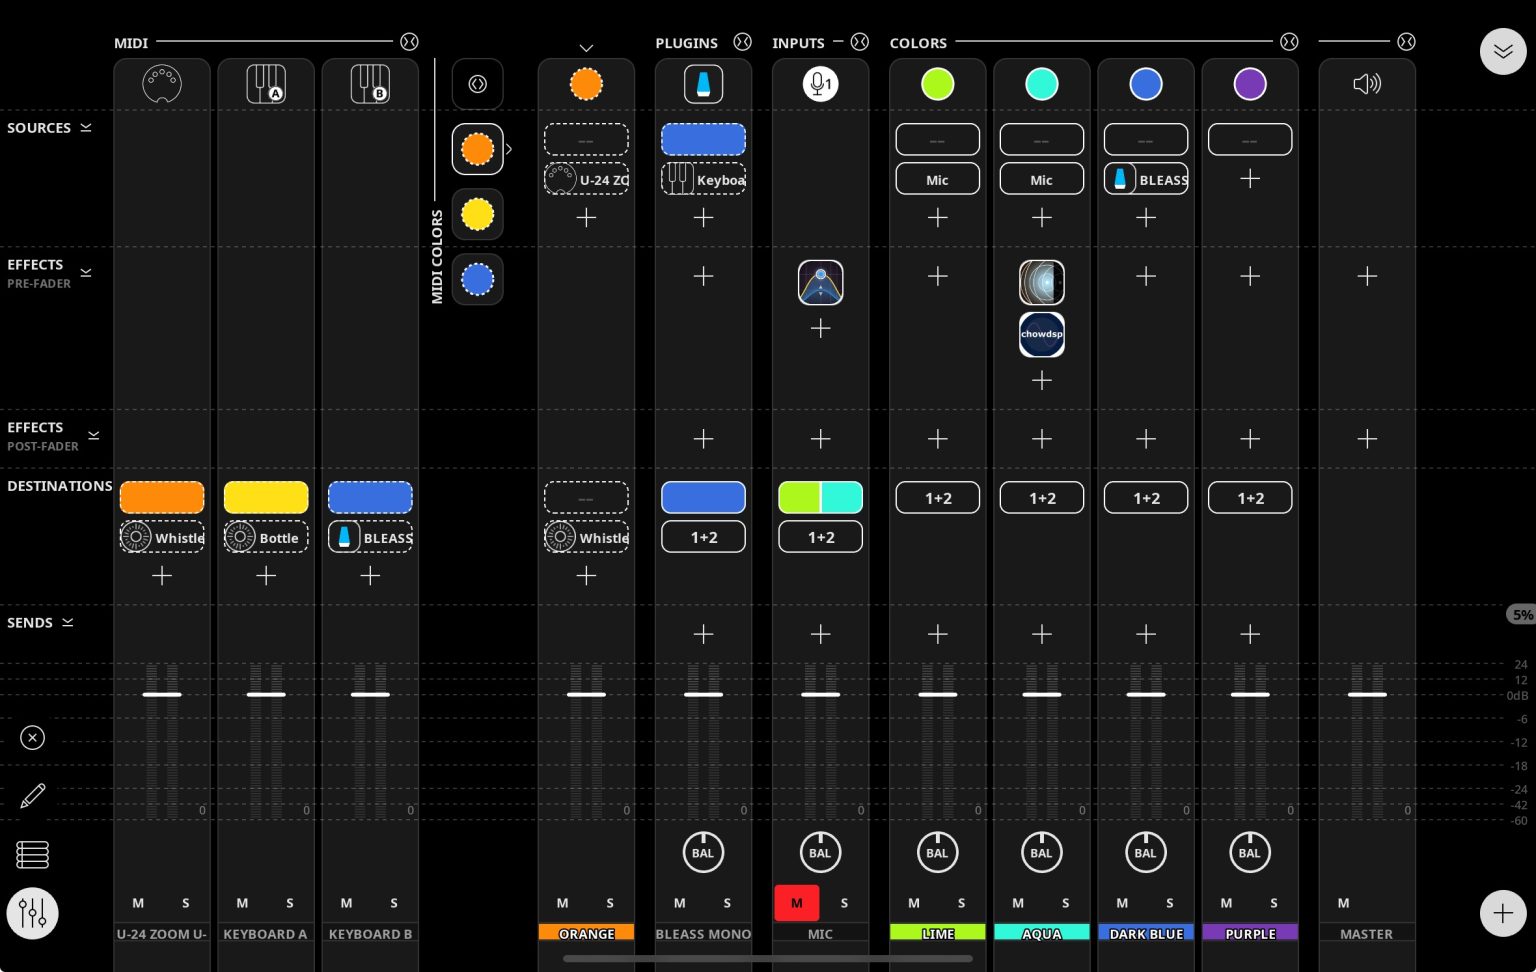Open the chowdsp effect plugin on AQUA channel

(x=1041, y=334)
